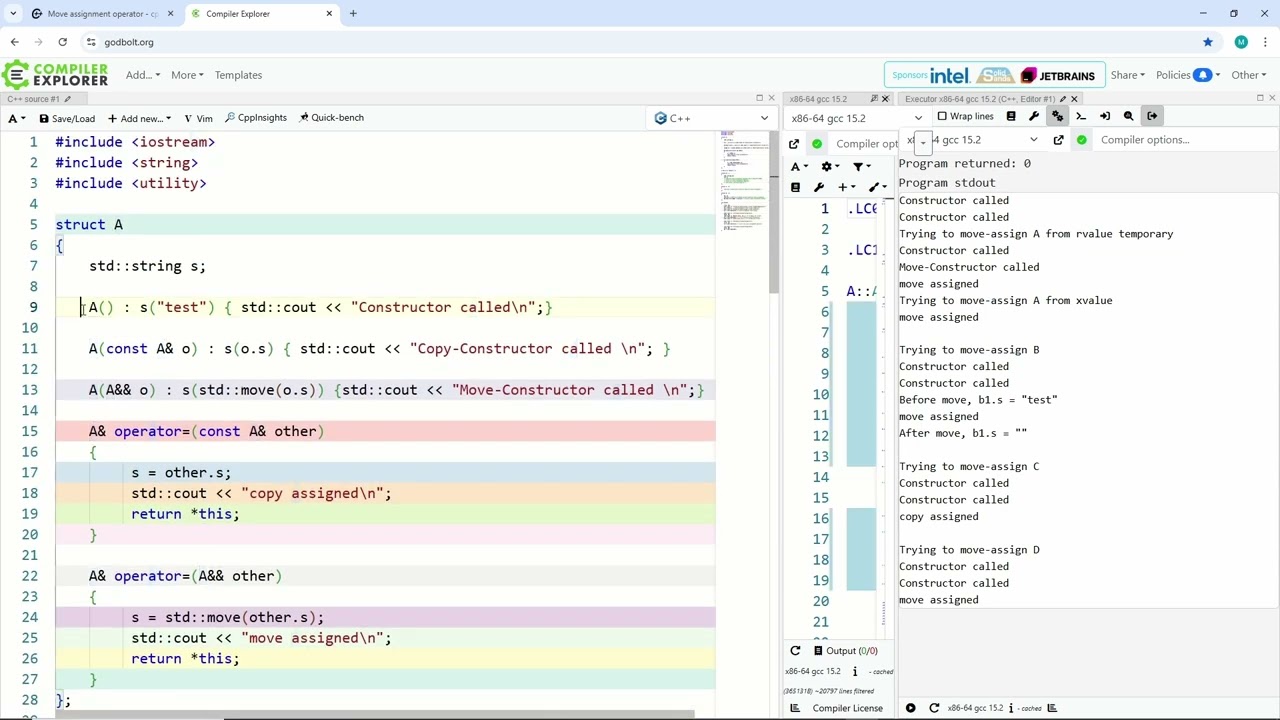This screenshot has width=1280, height=720.
Task: Open the Add... menu in header
Action: [143, 75]
